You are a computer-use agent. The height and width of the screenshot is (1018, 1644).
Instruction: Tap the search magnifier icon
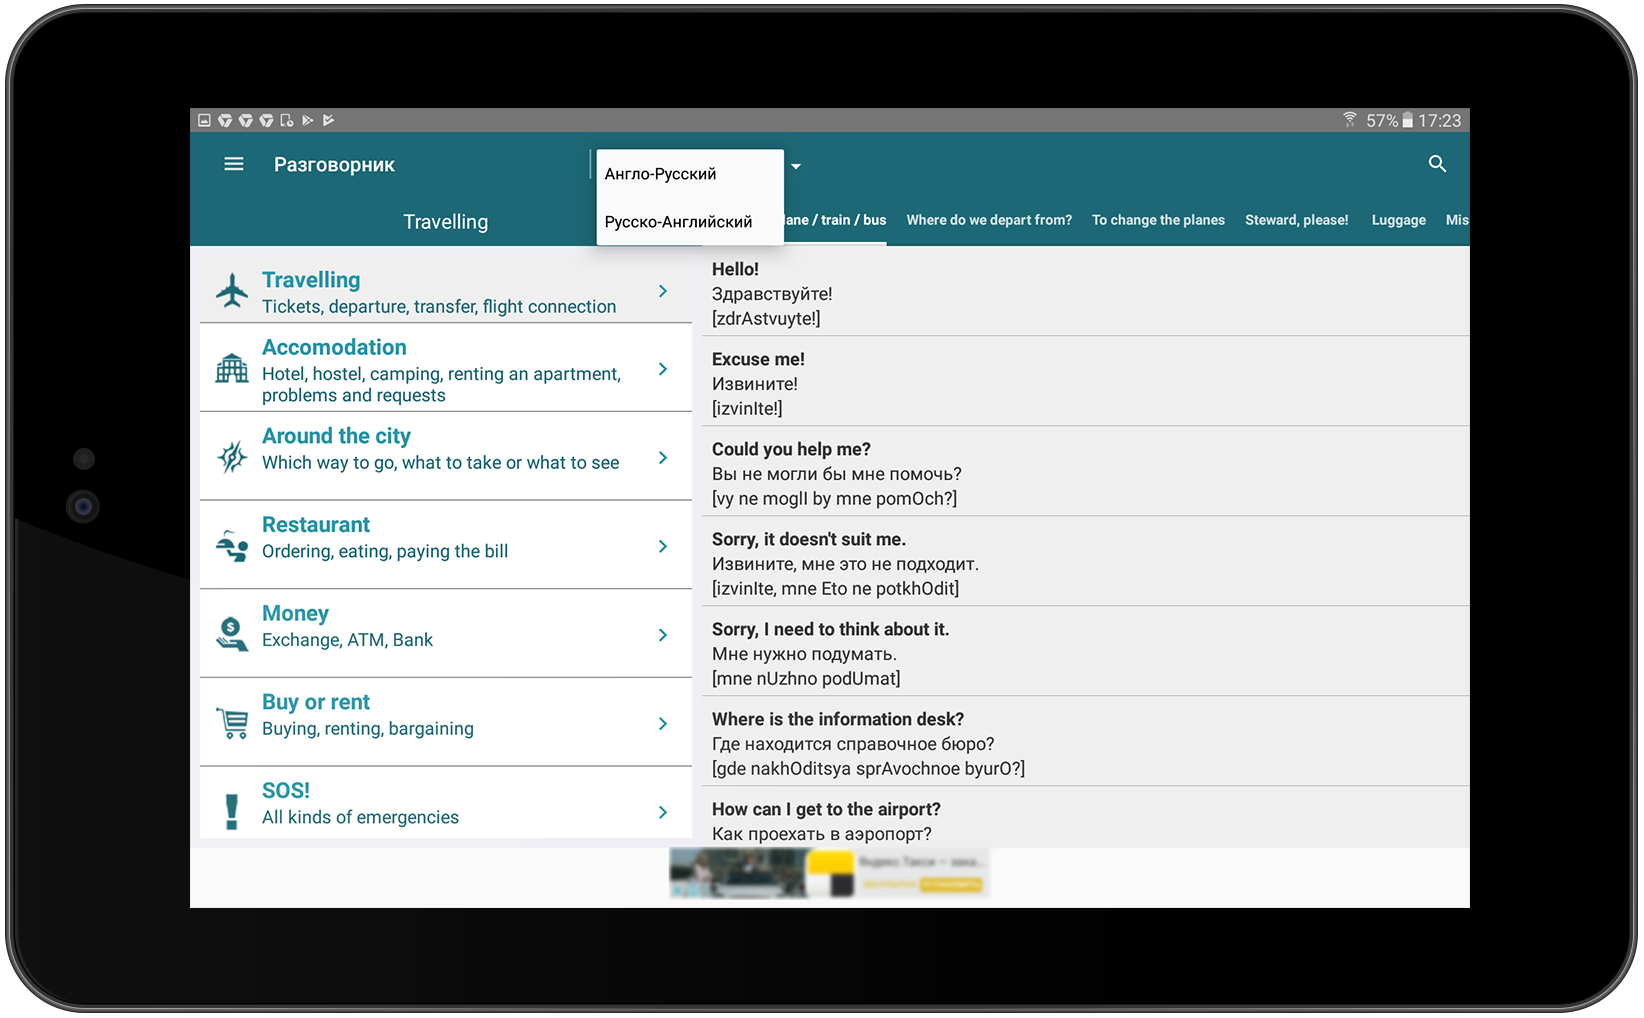point(1437,164)
